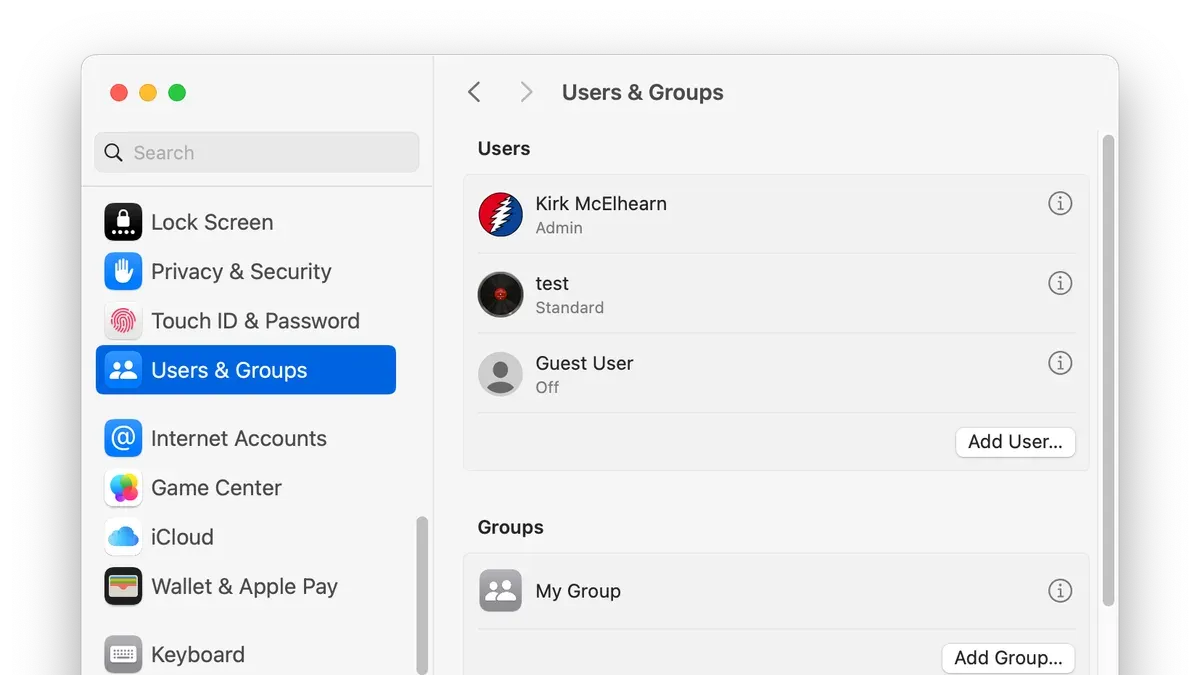Click the search magnifier icon
The image size is (1200, 675).
[x=114, y=153]
